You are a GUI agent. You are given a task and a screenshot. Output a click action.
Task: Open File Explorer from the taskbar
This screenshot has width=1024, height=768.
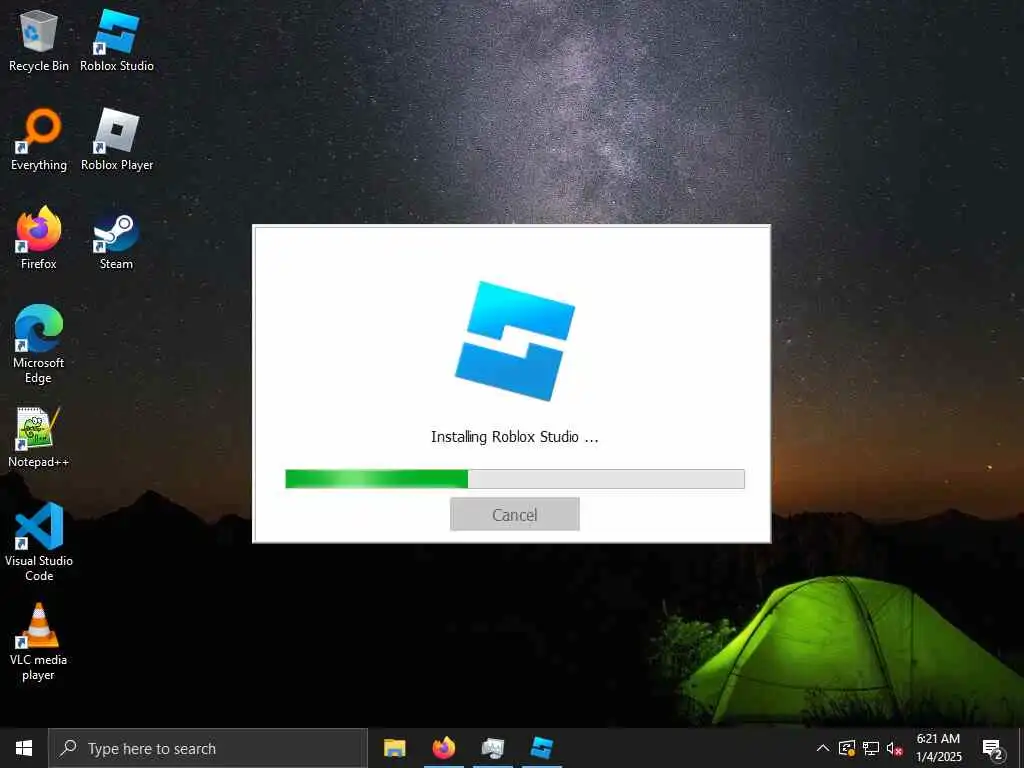(394, 748)
